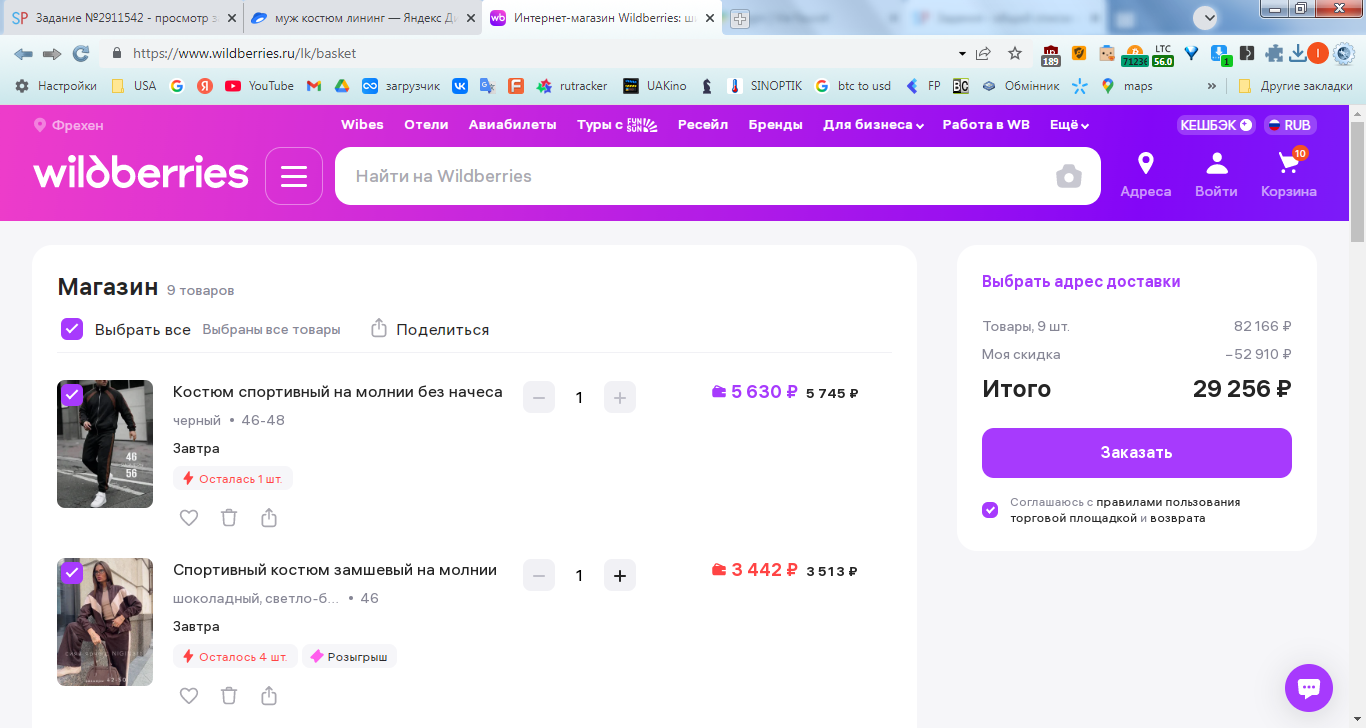
Task: Open Костюм спортивный на молнии без начеса title
Action: [x=338, y=392]
